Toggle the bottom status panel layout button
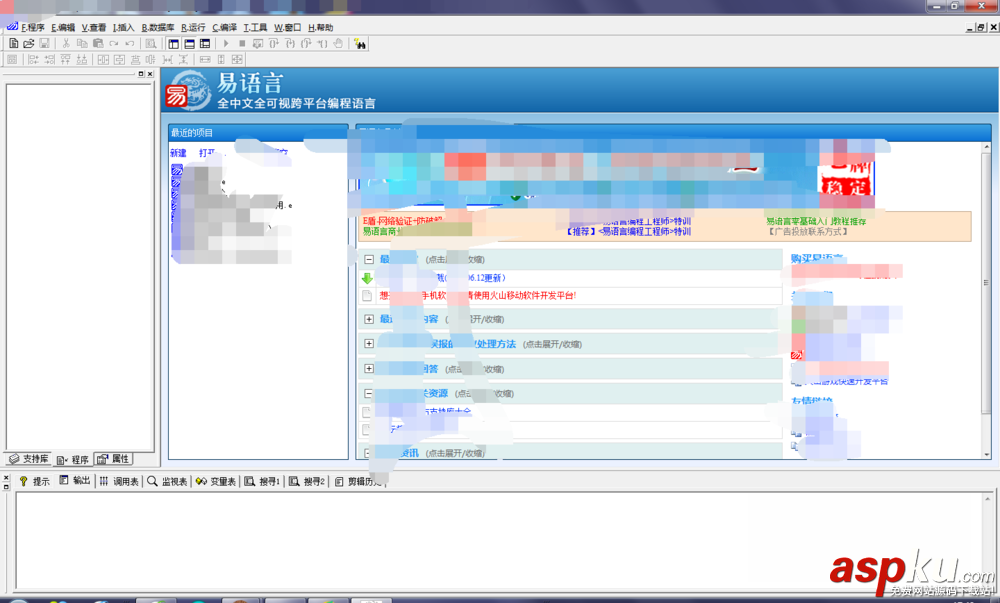Viewport: 1000px width, 603px height. point(189,43)
